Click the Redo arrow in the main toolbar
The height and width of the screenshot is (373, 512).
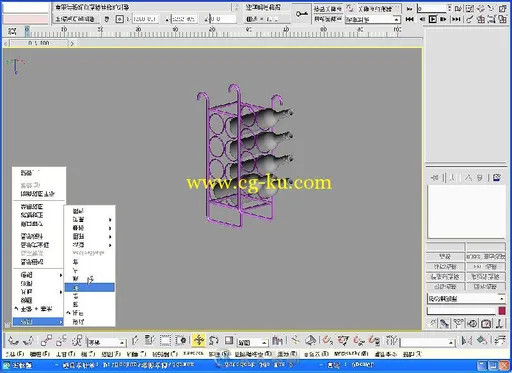click(x=29, y=341)
